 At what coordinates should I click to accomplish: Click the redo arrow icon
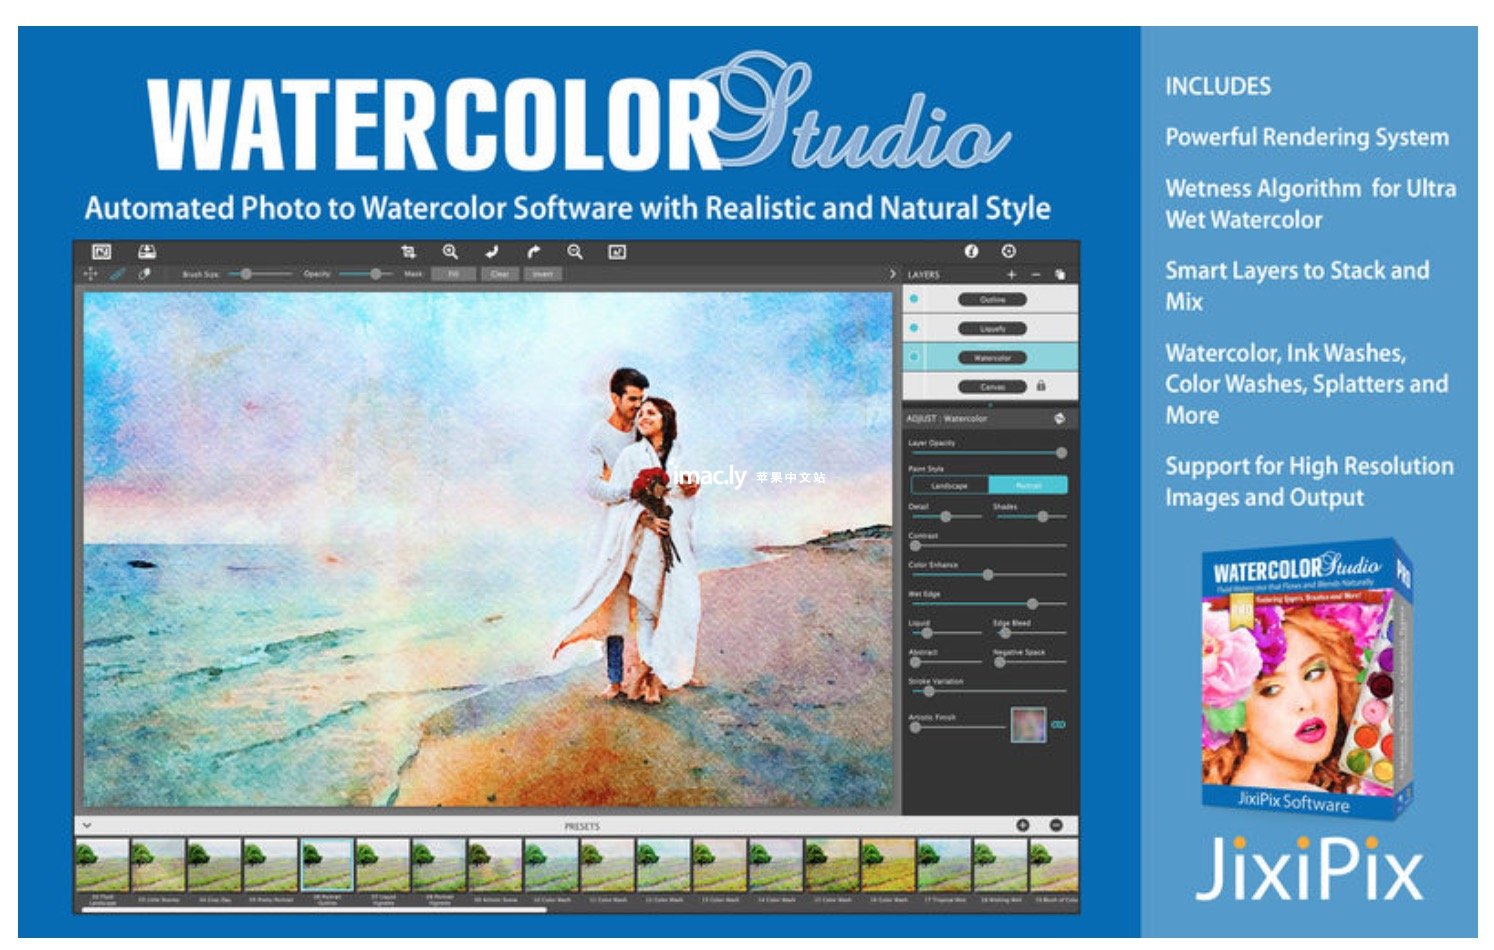click(534, 252)
